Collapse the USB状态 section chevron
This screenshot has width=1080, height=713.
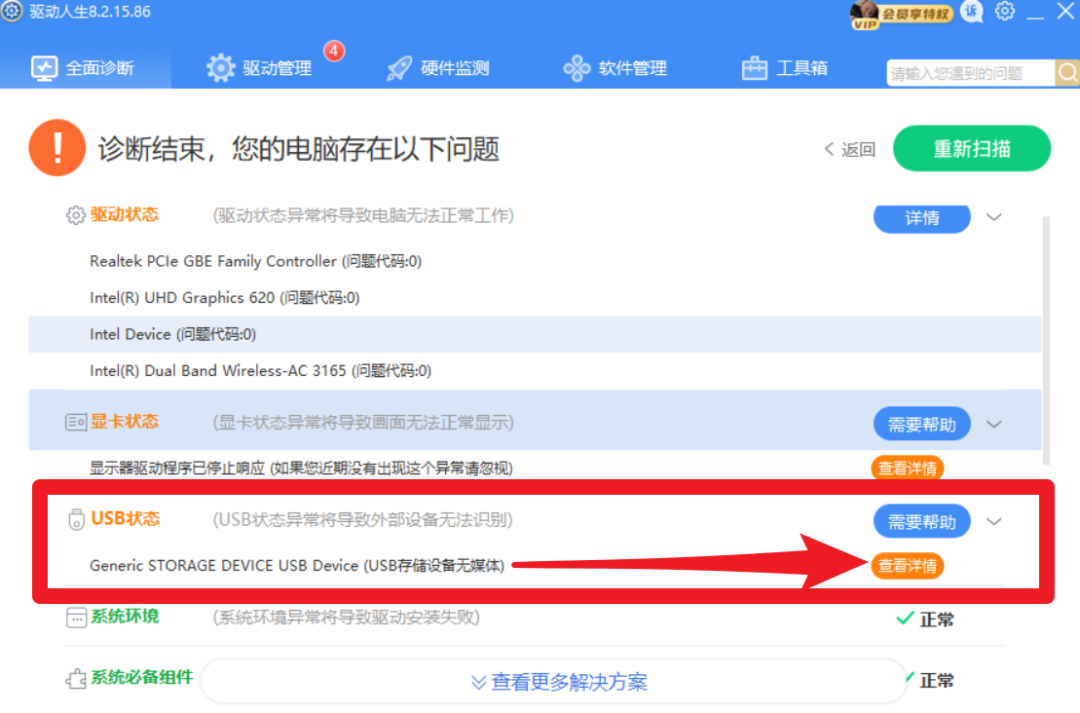click(x=994, y=521)
